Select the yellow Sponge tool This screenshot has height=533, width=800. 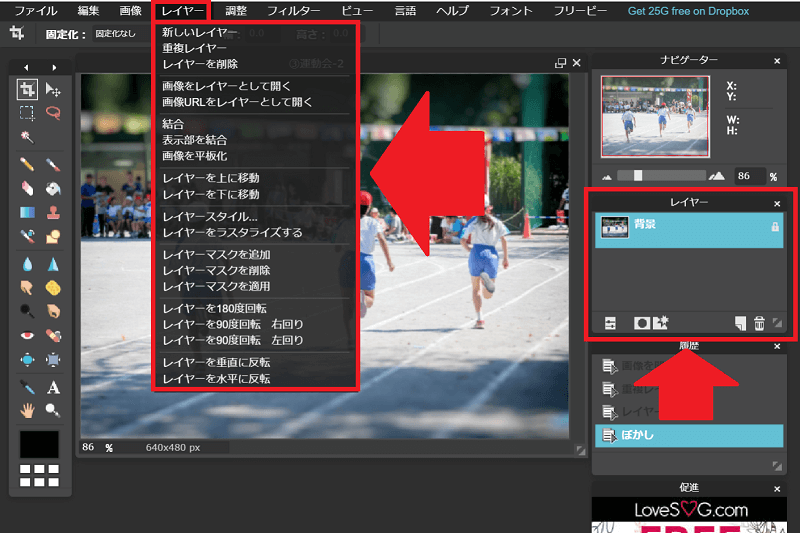pos(53,288)
